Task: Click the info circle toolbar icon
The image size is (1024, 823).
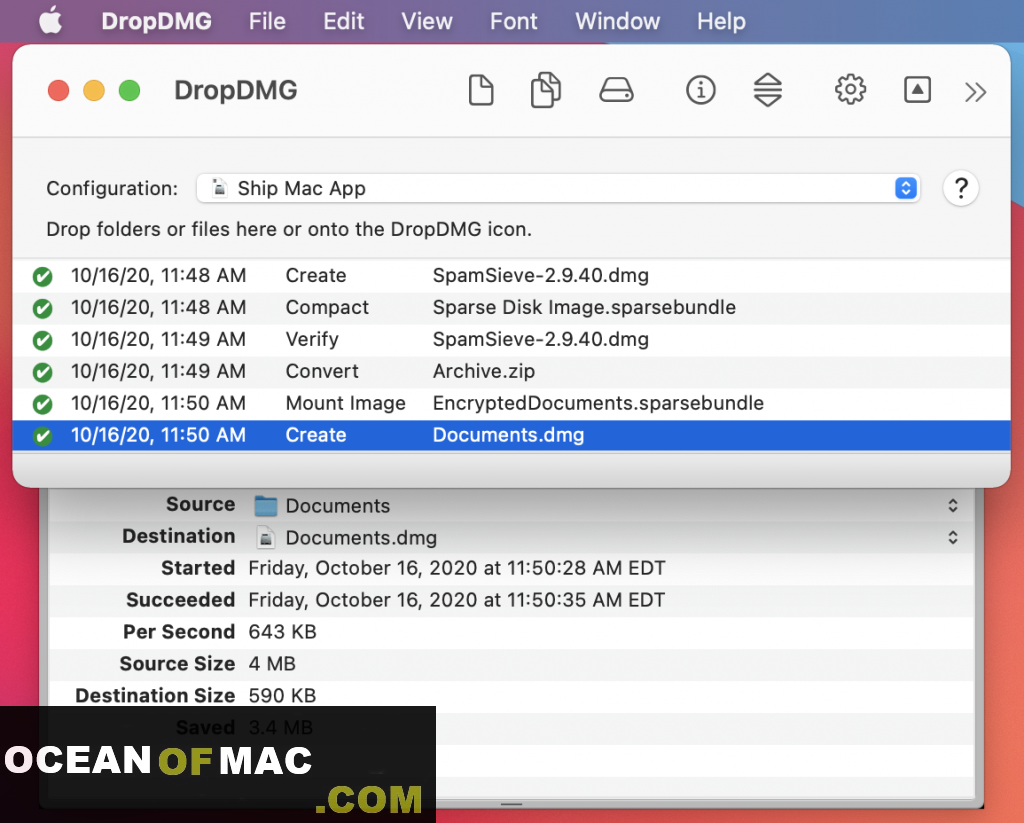Action: (701, 90)
